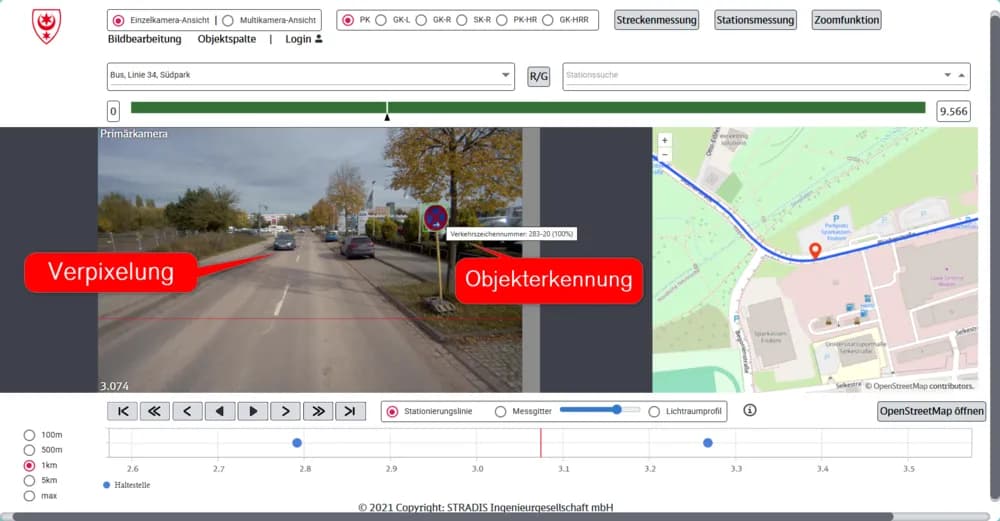Viewport: 1000px width, 521px height.
Task: Click the city coat of arms logo
Action: pos(47,26)
